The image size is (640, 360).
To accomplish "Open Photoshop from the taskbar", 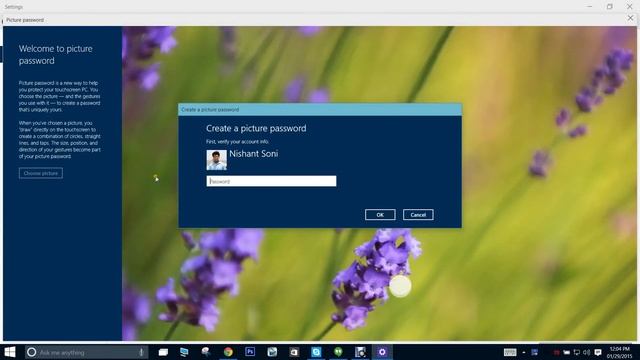I will click(250, 352).
